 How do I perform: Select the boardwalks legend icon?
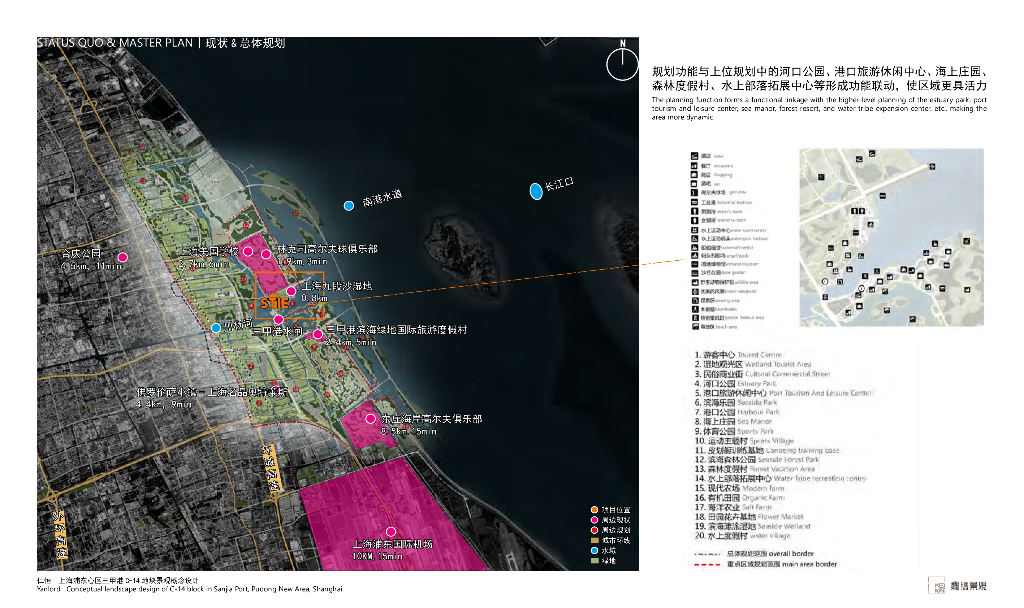(x=694, y=310)
